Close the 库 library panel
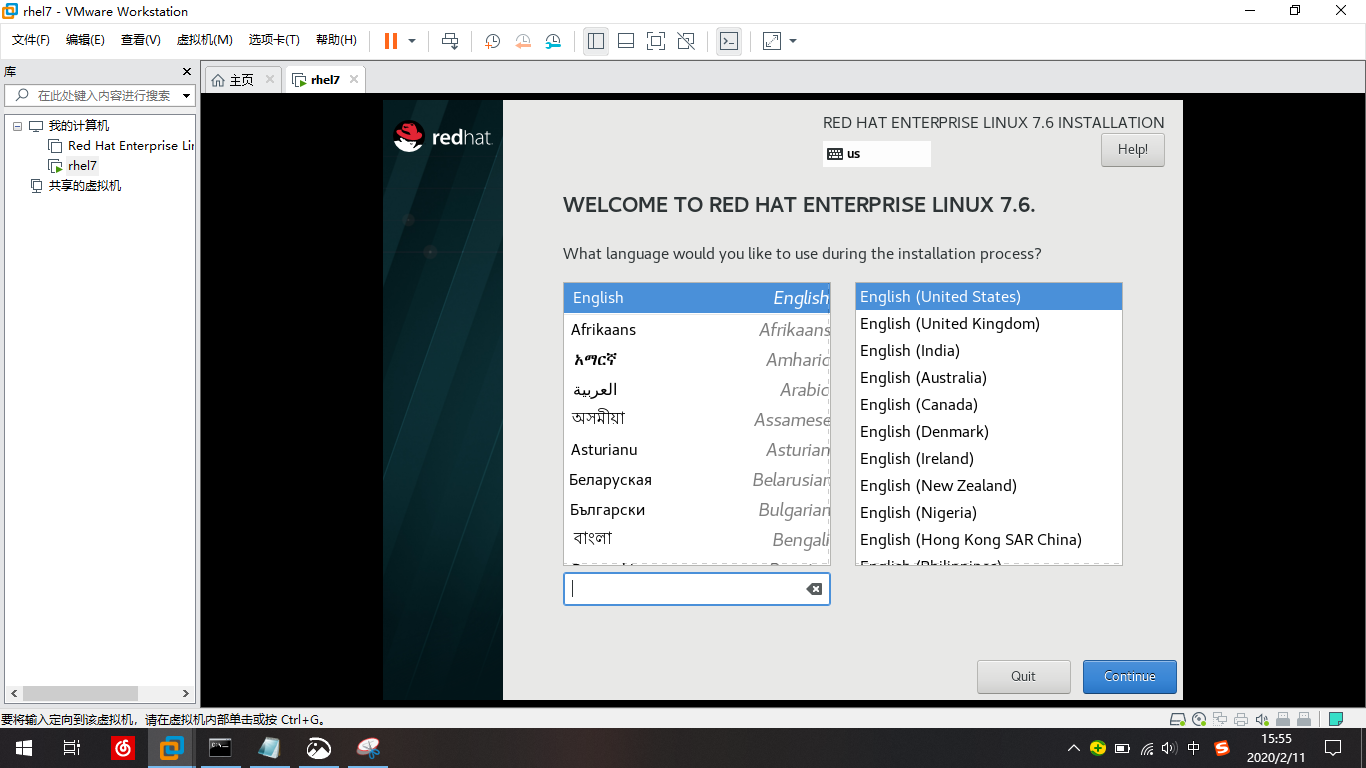This screenshot has width=1366, height=768. pyautogui.click(x=186, y=72)
